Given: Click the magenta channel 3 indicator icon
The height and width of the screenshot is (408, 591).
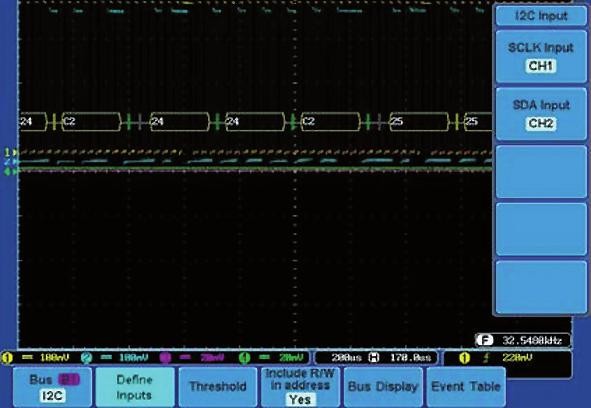Looking at the screenshot, I should (165, 357).
